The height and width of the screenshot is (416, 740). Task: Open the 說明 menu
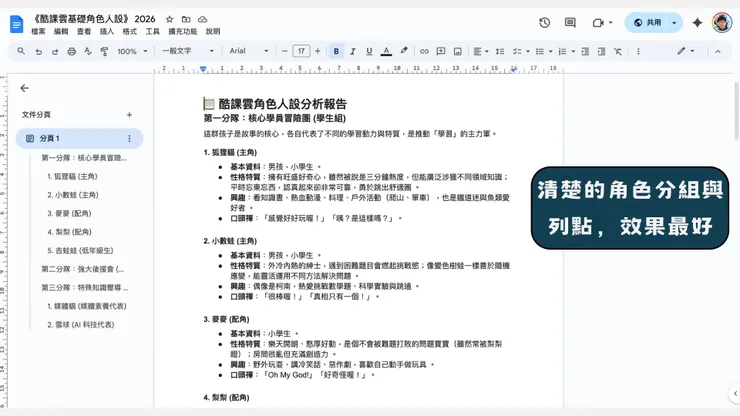[213, 32]
